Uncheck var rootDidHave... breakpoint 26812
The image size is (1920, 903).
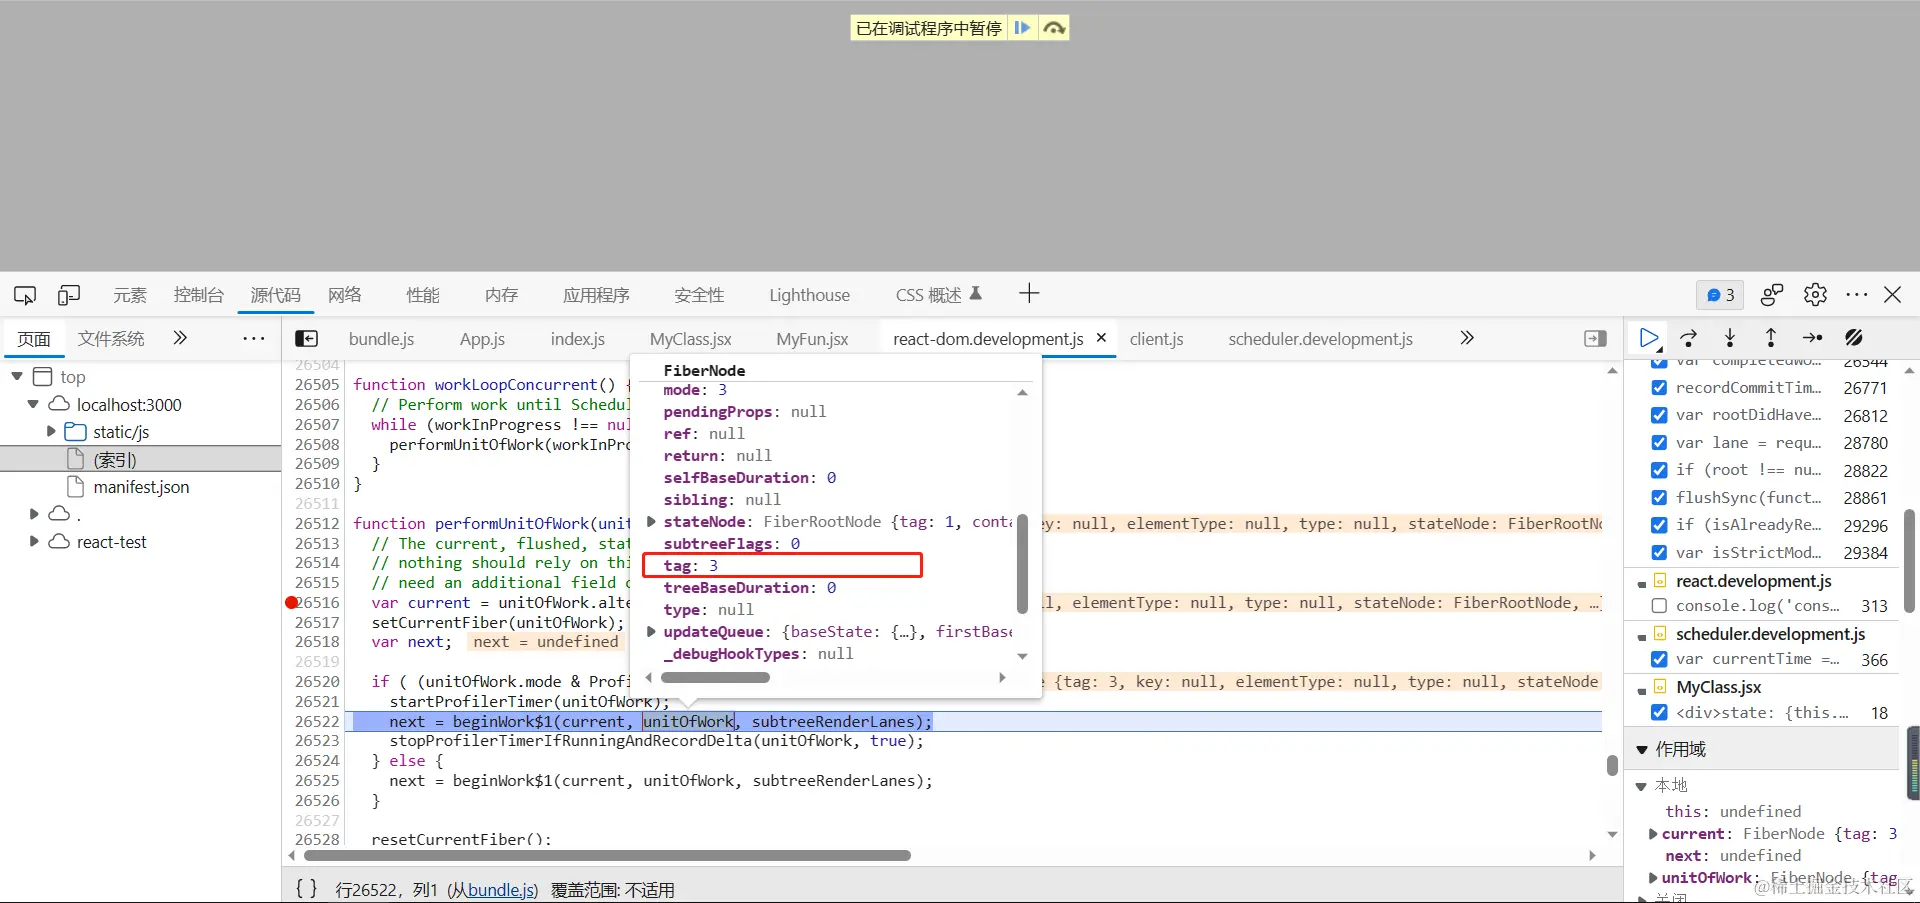[x=1659, y=415]
